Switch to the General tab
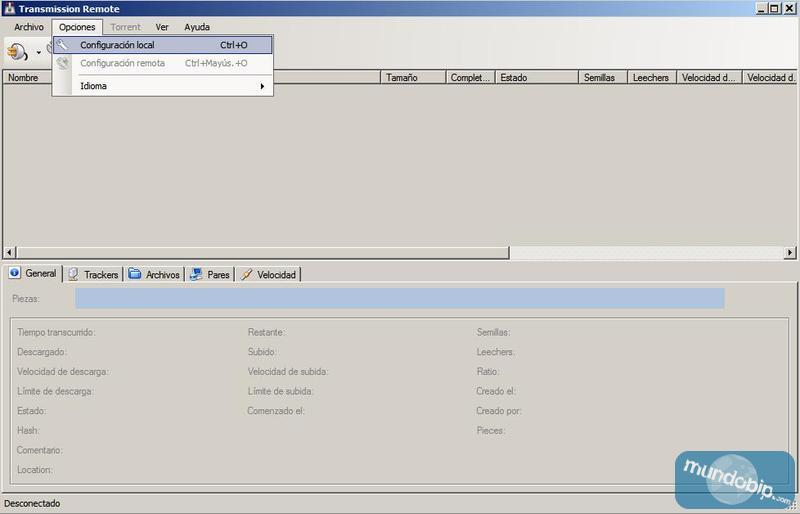 [x=33, y=274]
